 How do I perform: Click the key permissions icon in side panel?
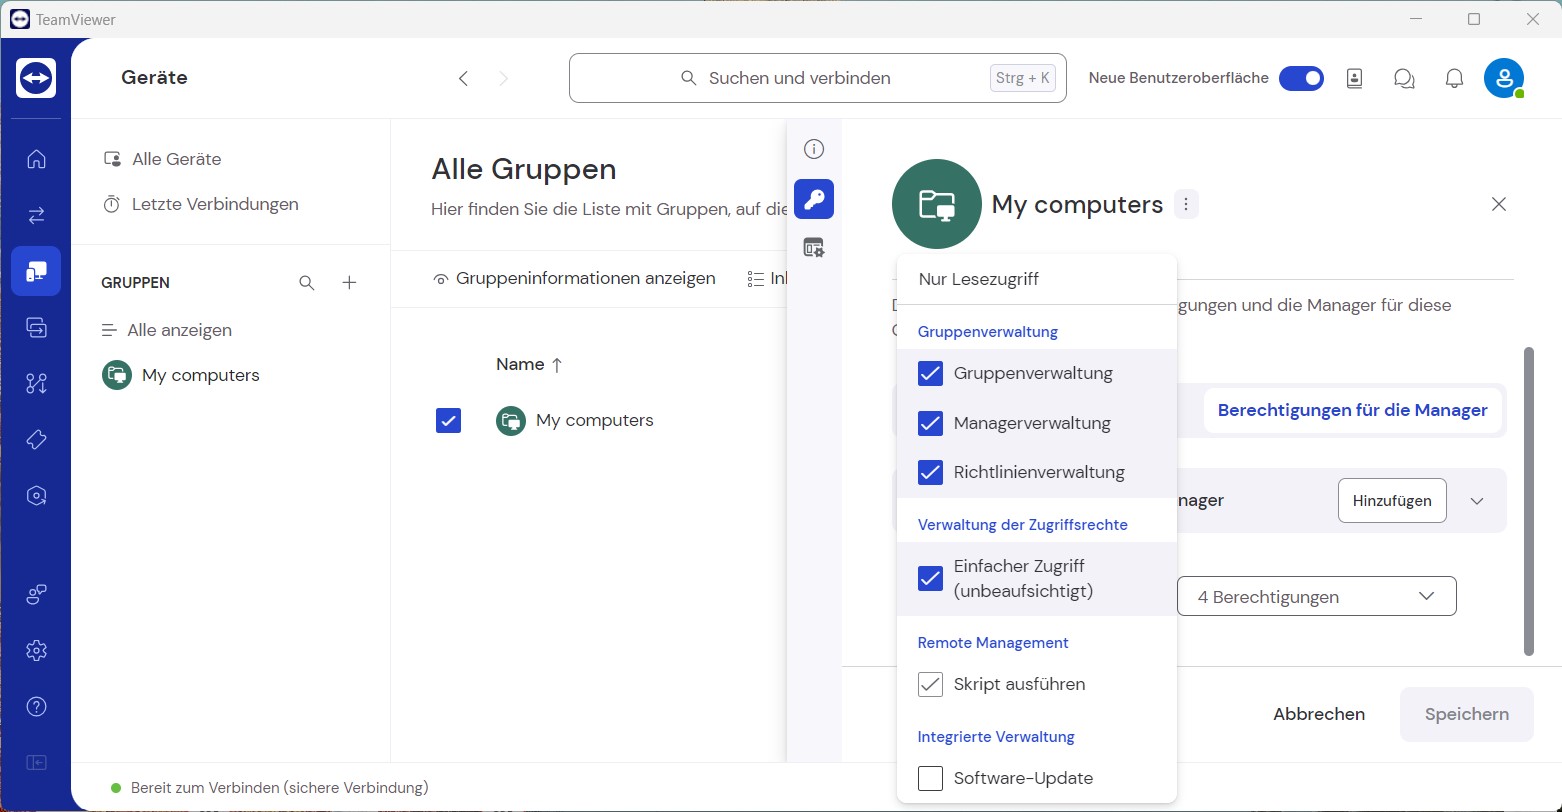tap(813, 200)
